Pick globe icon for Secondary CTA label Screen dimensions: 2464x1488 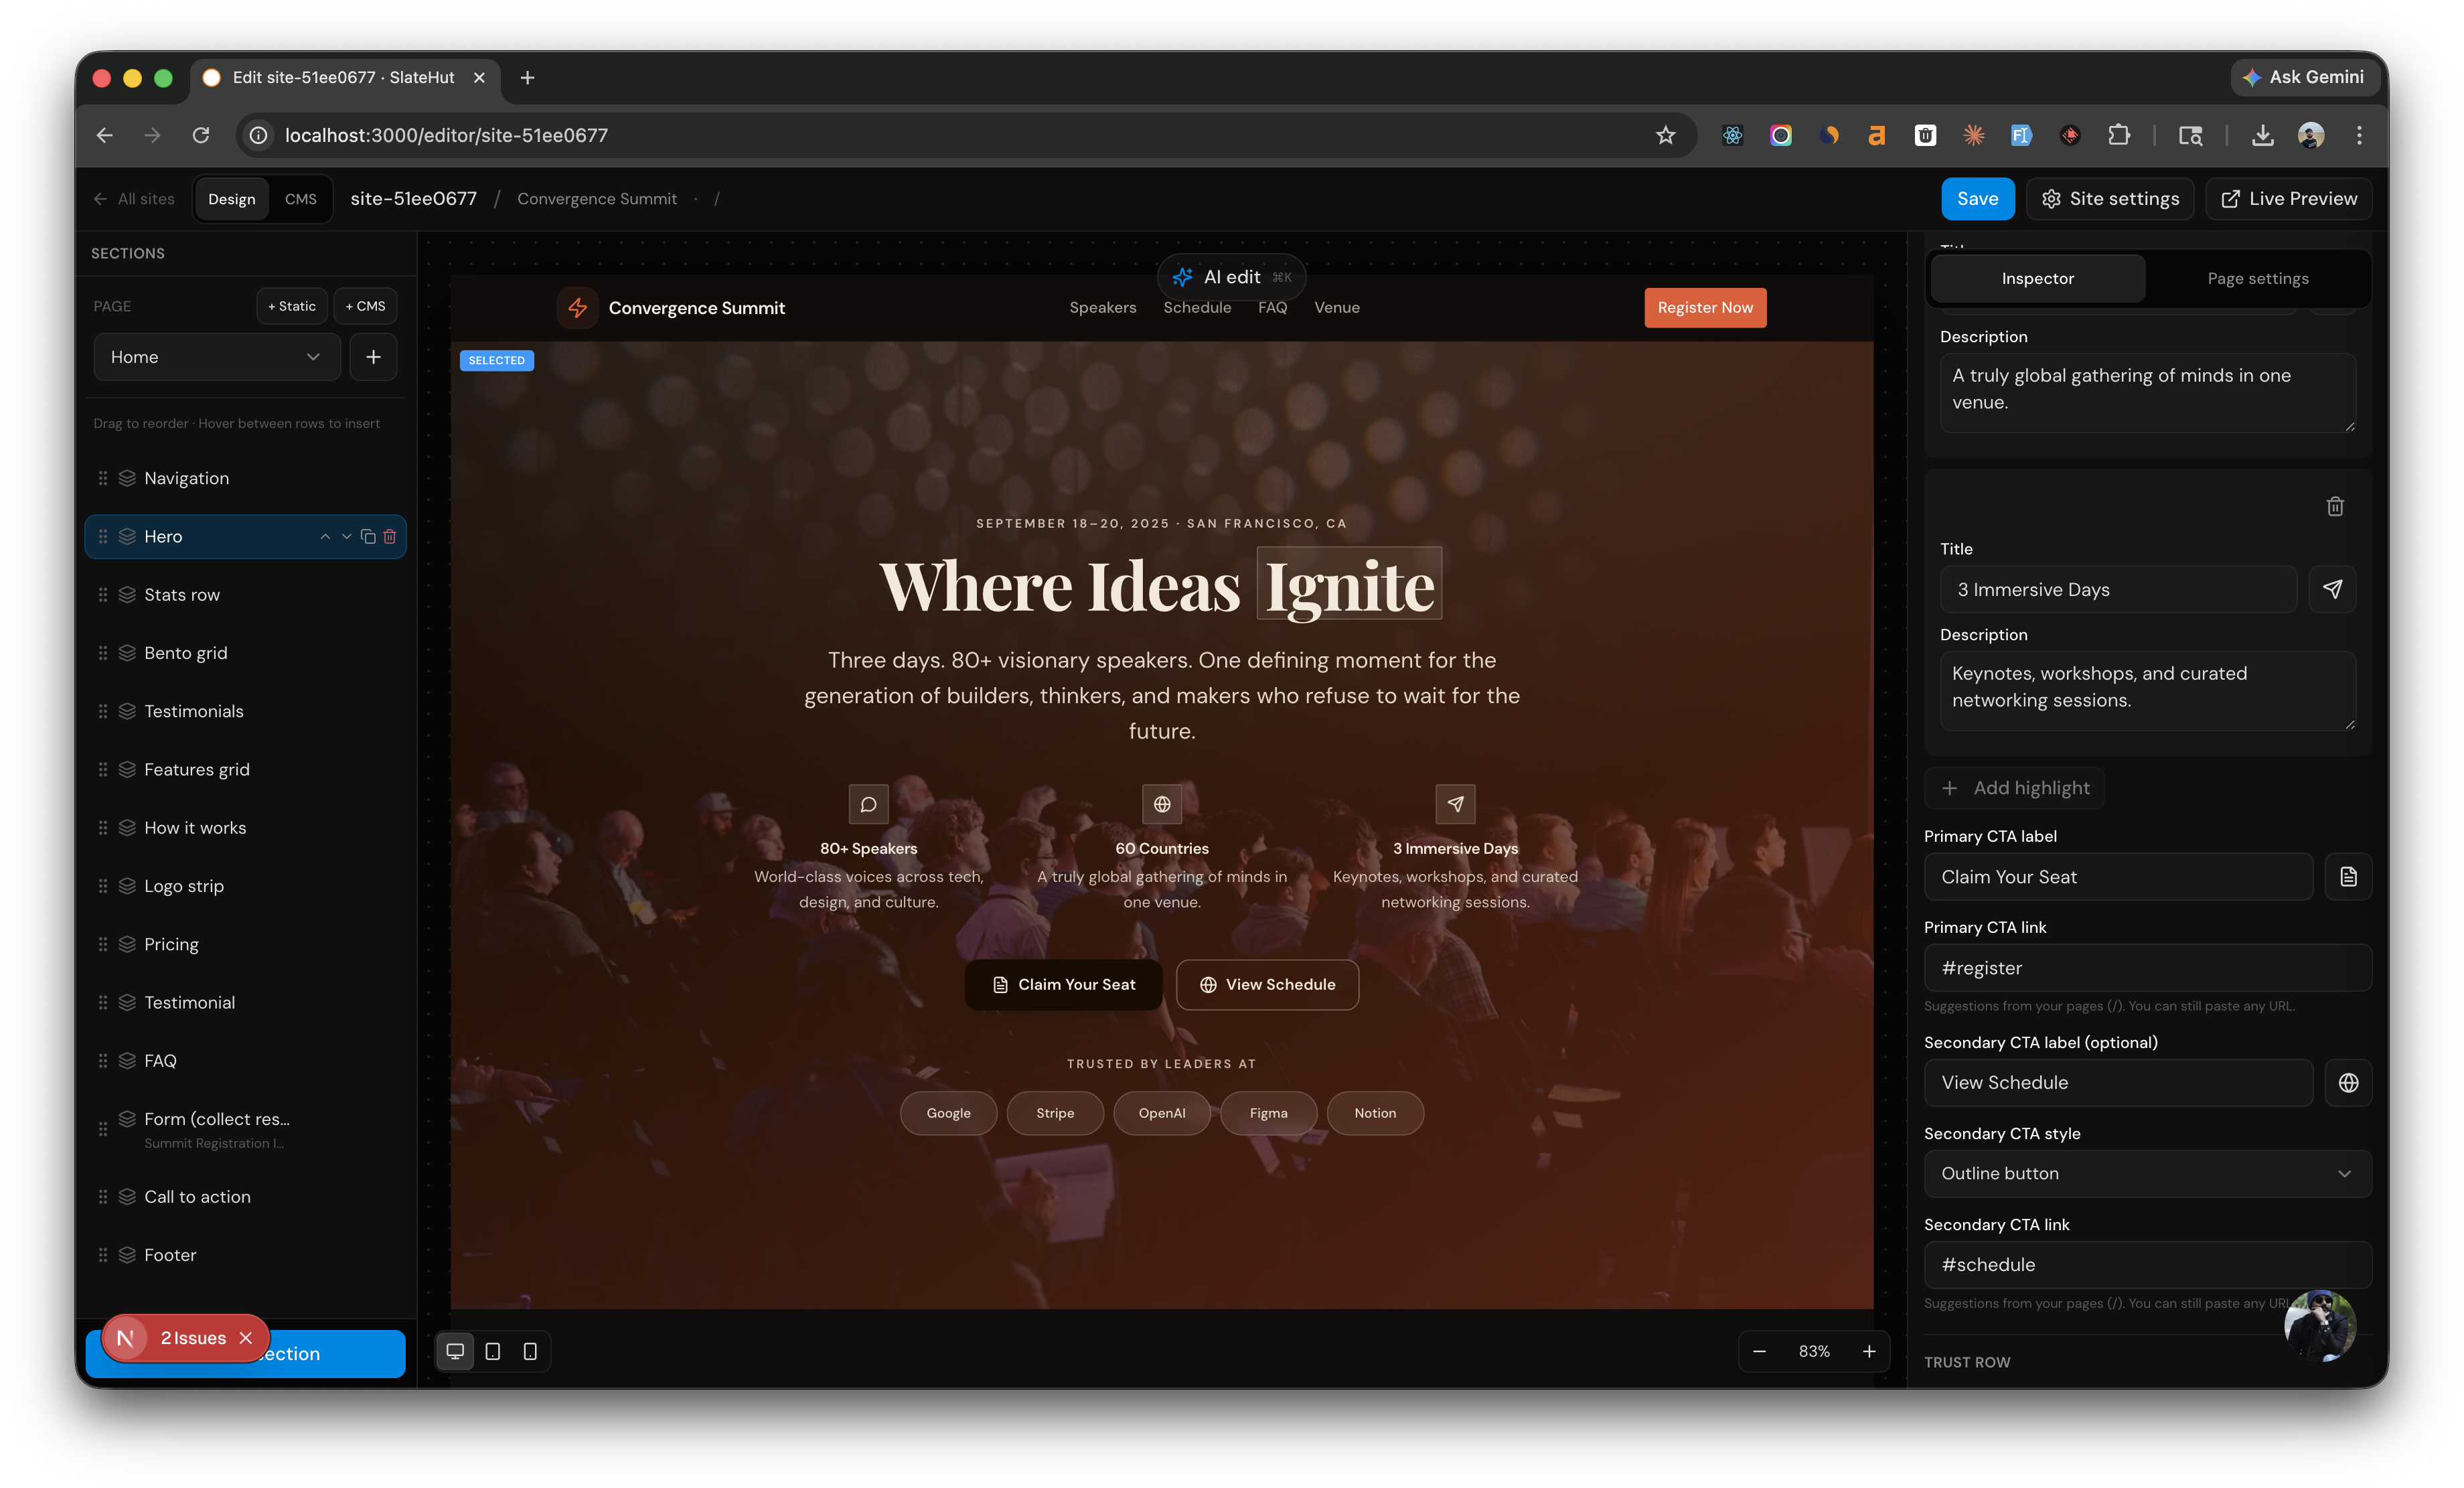(x=2348, y=1083)
